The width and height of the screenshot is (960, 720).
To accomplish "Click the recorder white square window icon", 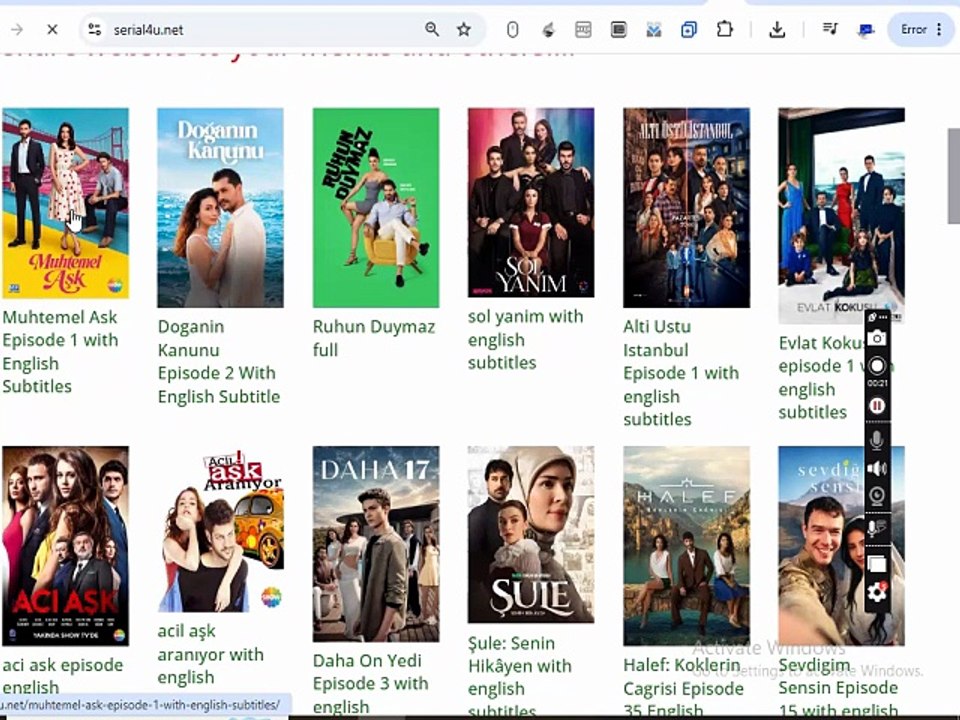I will (x=877, y=564).
